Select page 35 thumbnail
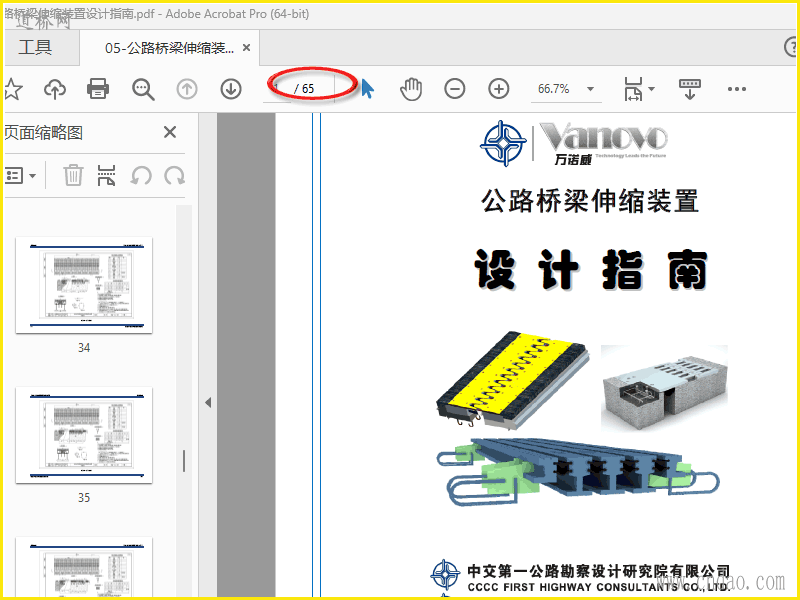 pyautogui.click(x=84, y=435)
